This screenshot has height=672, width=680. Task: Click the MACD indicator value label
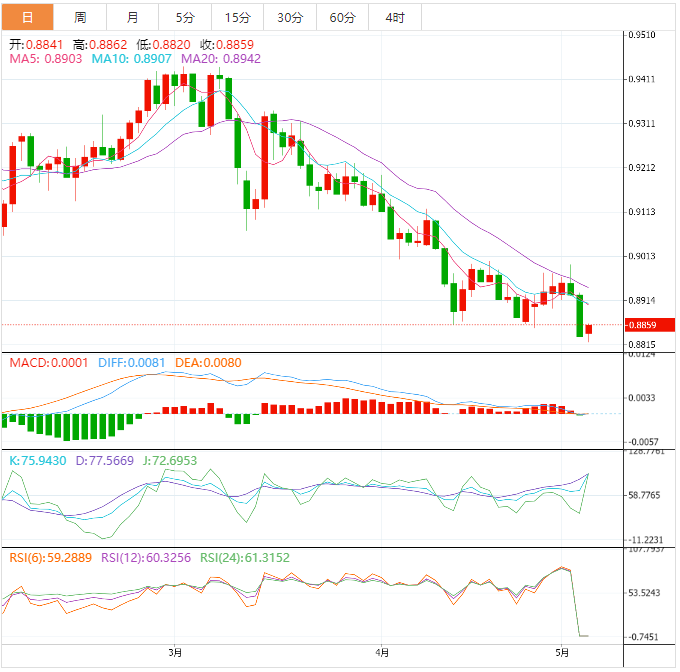coord(49,362)
